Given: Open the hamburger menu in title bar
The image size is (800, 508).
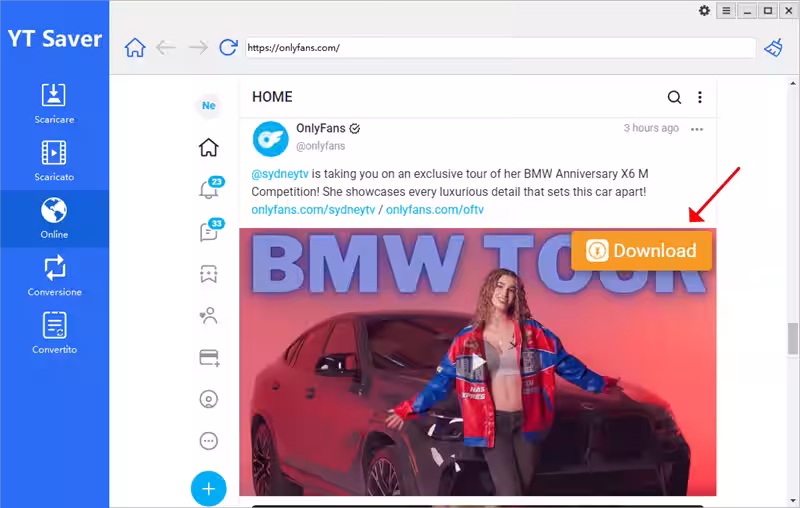Looking at the screenshot, I should click(726, 11).
